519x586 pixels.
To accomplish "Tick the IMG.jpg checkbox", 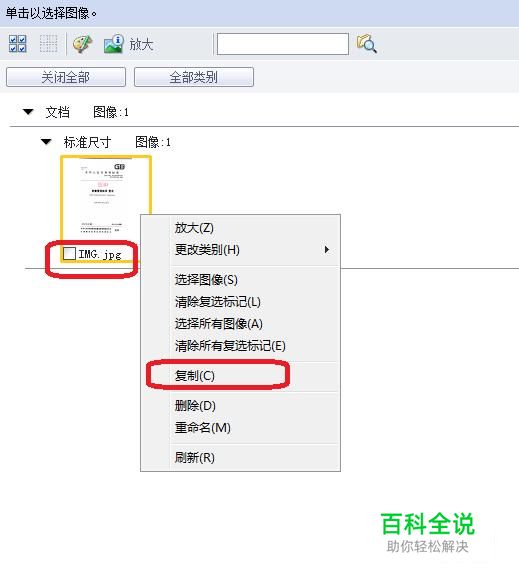I will [69, 254].
